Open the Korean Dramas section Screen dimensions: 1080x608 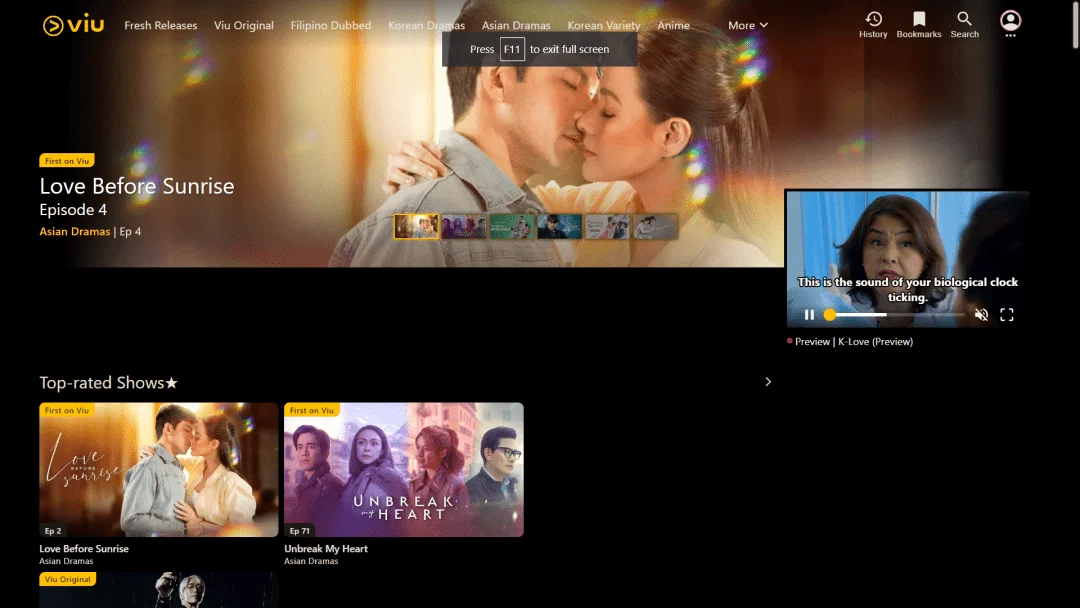click(x=426, y=25)
